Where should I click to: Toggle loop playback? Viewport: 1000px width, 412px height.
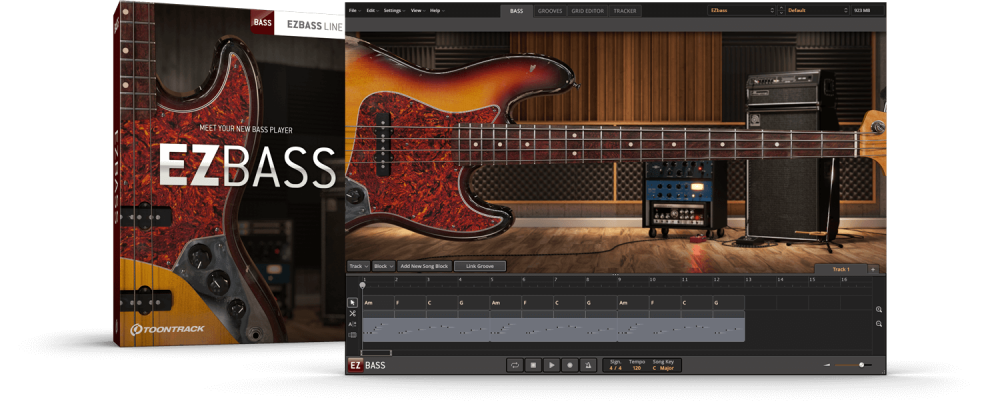coord(513,365)
